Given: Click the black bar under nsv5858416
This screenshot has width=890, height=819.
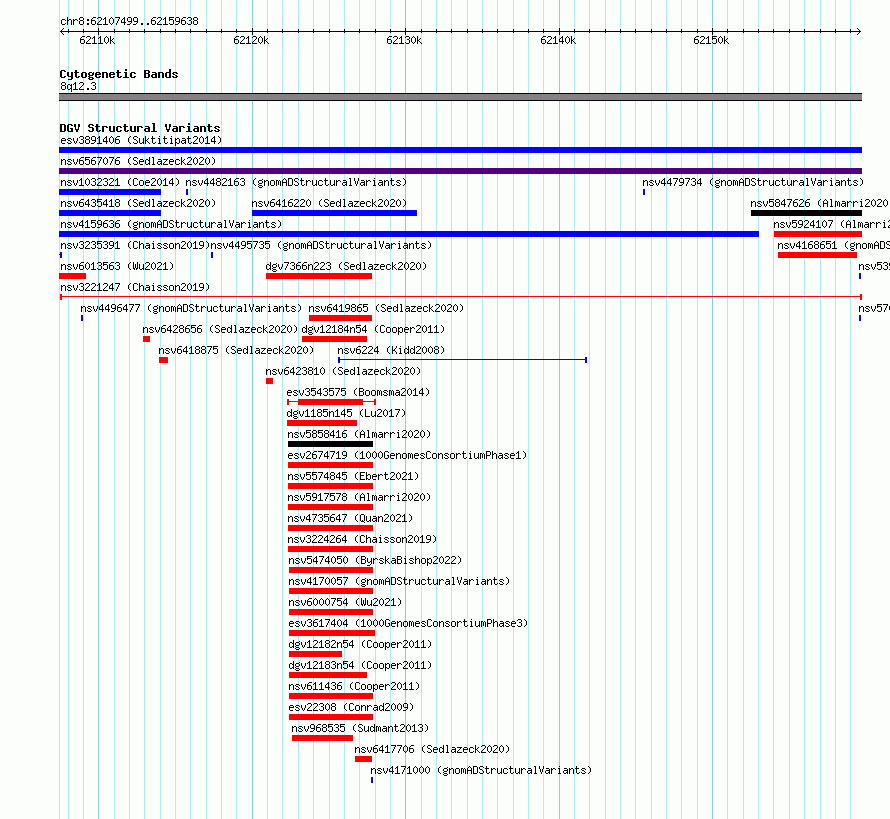Looking at the screenshot, I should [x=330, y=444].
